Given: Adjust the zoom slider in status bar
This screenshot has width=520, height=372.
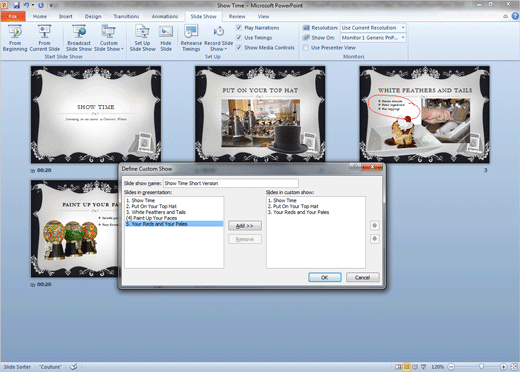Looking at the screenshot, I should (481, 367).
